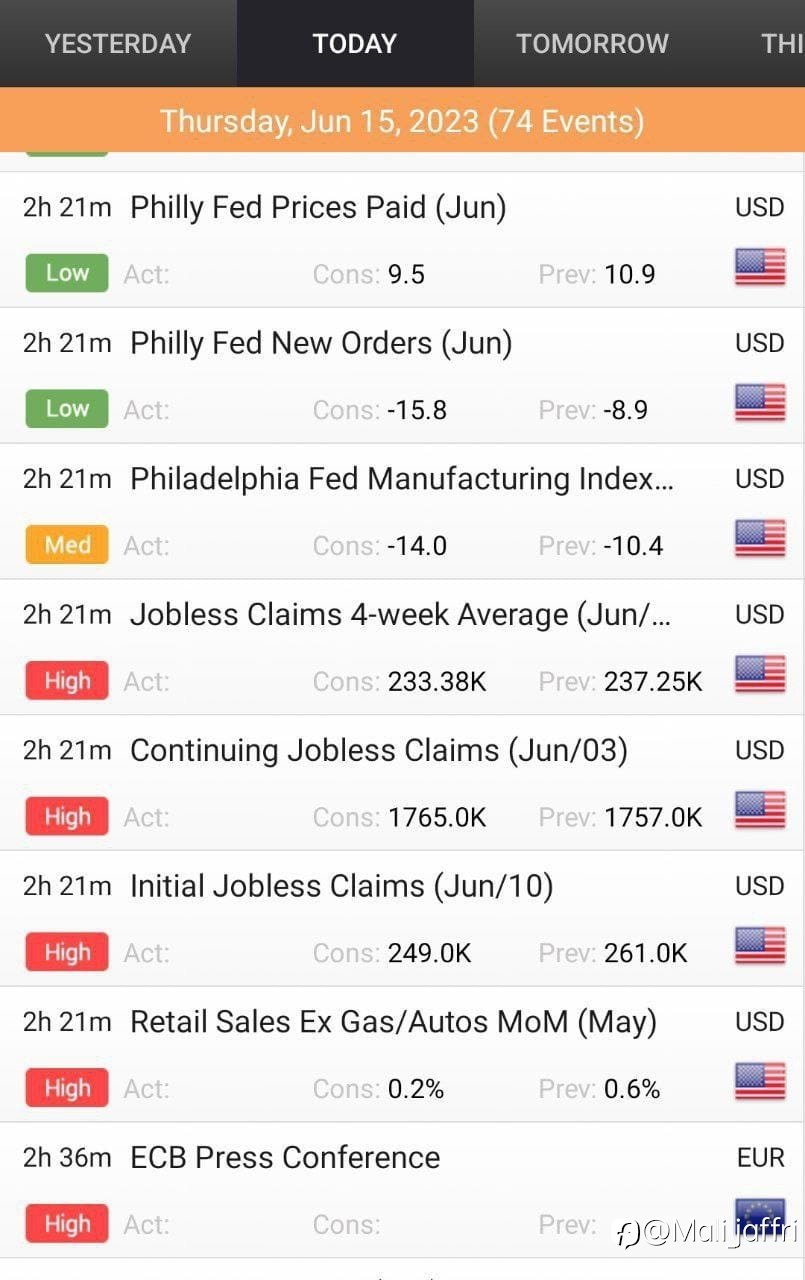Tap the US flag beside Retail Sales Ex Gas/Autos
Screen dimensions: 805x1280
click(x=760, y=1082)
